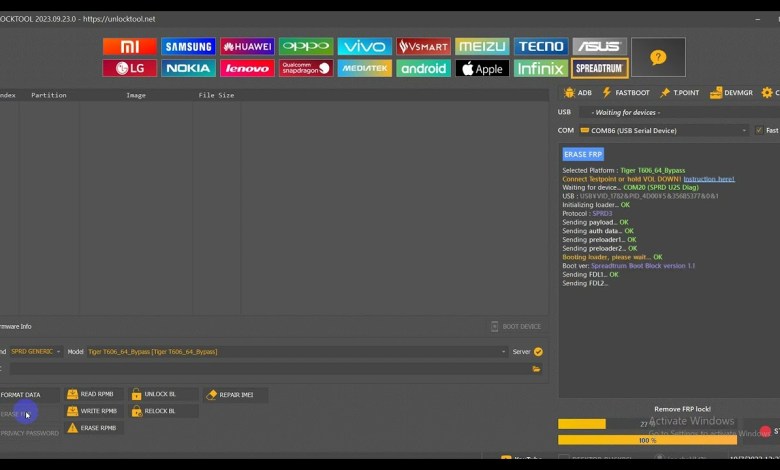Select the Qualcomm Snapdragon tile

click(x=306, y=68)
